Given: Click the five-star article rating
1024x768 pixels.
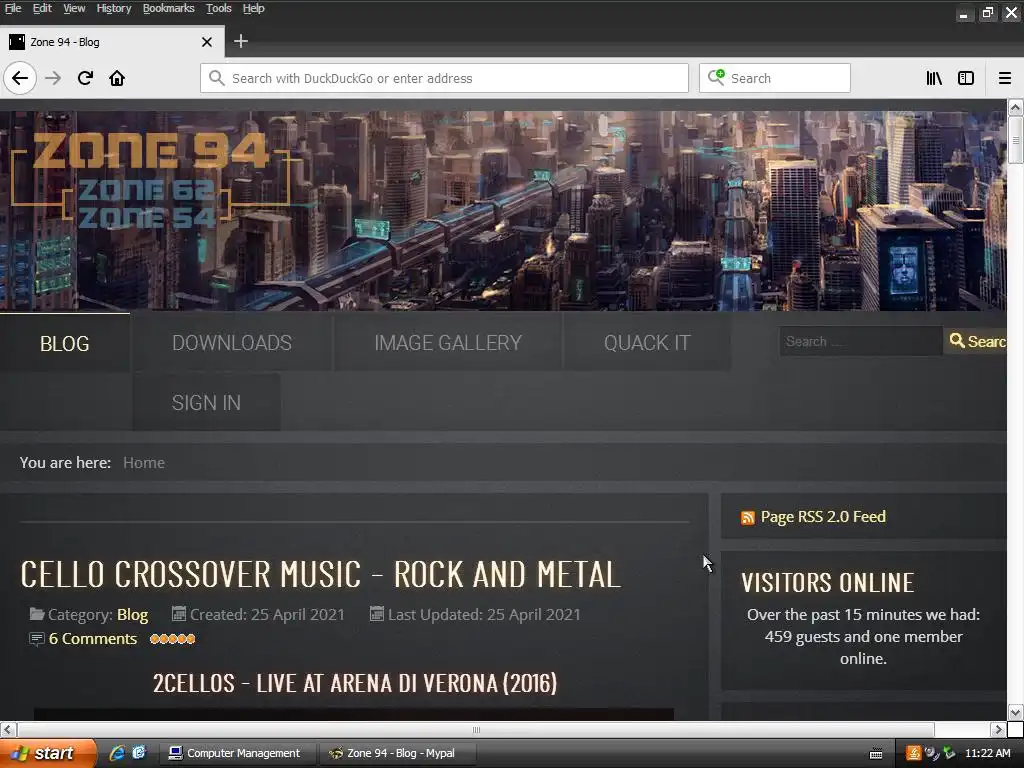Looking at the screenshot, I should pyautogui.click(x=172, y=639).
